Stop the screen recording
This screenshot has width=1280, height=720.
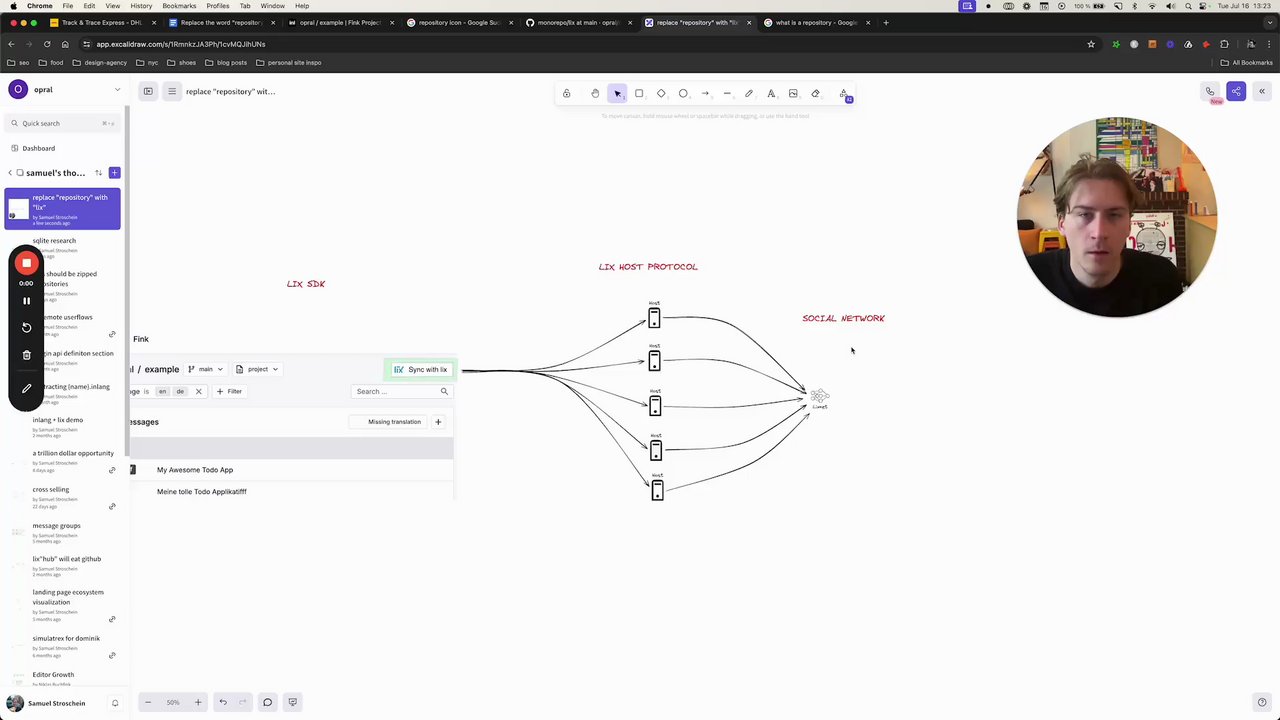[27, 264]
